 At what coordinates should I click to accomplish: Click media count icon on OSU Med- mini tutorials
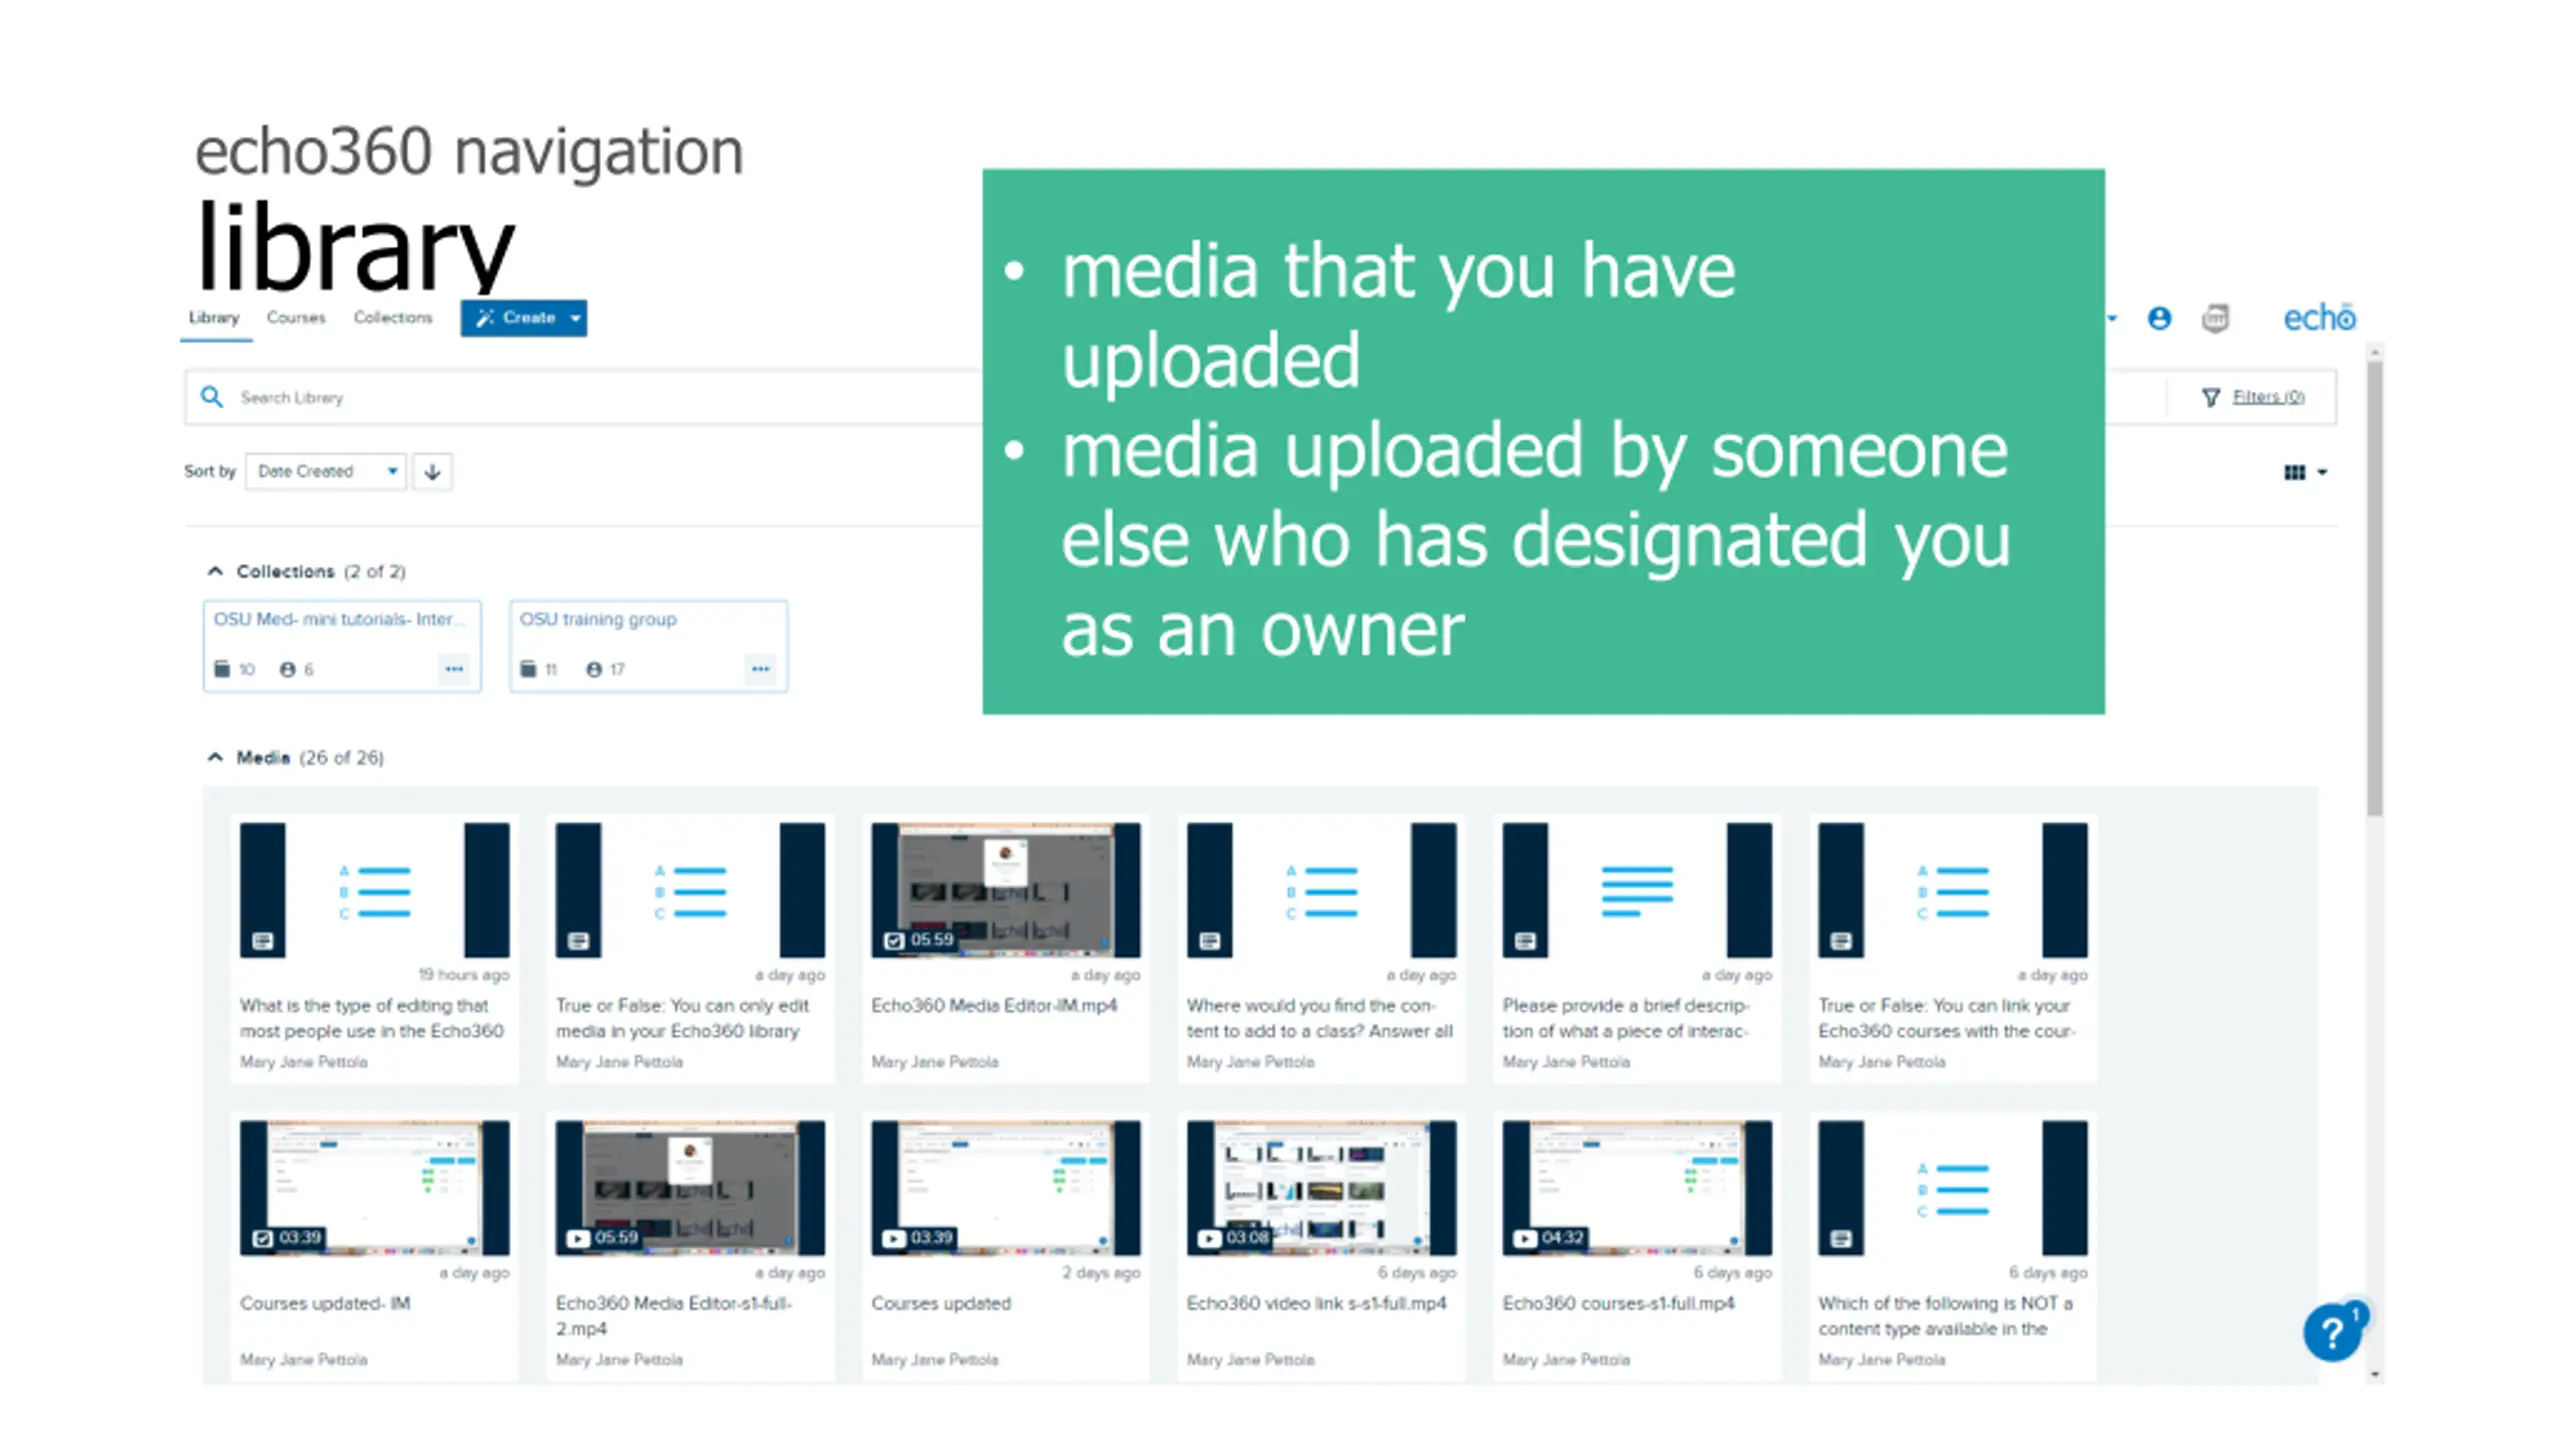pyautogui.click(x=222, y=669)
